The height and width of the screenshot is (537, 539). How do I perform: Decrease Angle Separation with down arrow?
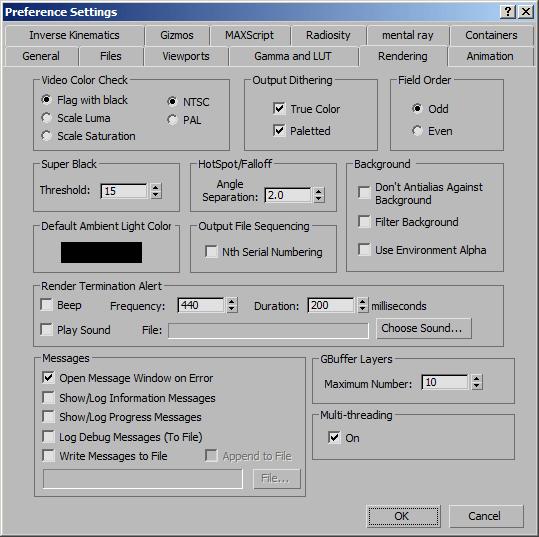(x=319, y=199)
